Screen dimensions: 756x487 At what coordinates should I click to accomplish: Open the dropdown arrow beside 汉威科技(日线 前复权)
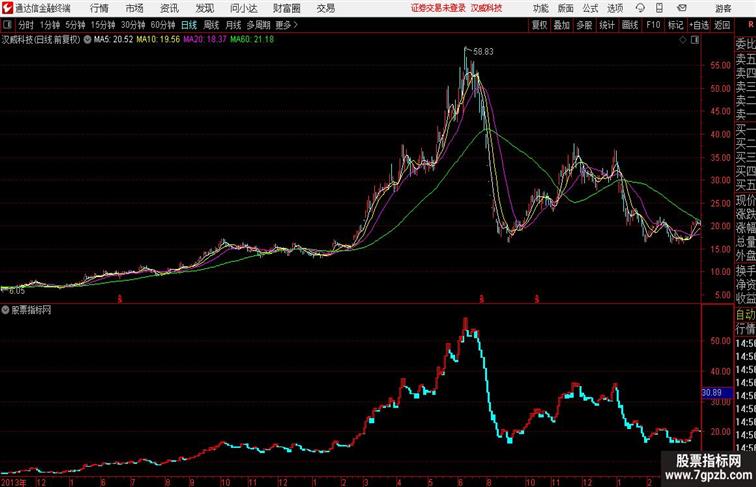pos(87,40)
